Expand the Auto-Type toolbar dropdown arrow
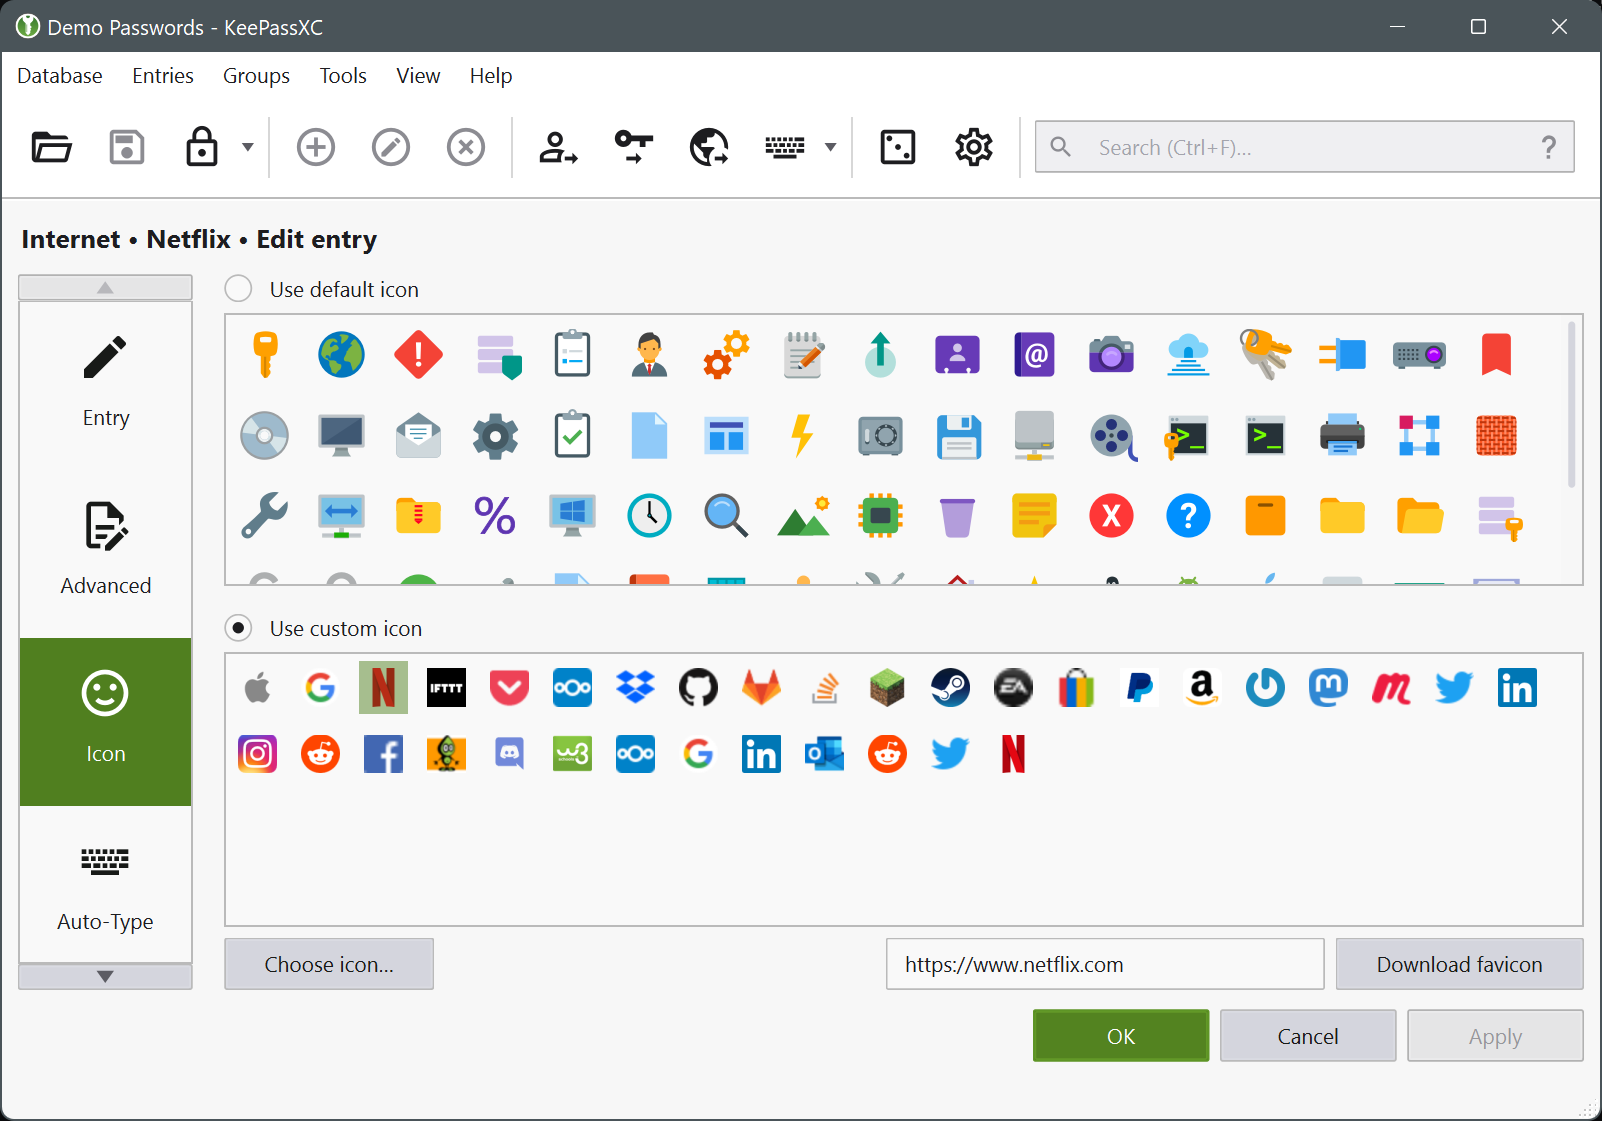Image resolution: width=1602 pixels, height=1121 pixels. tap(831, 147)
